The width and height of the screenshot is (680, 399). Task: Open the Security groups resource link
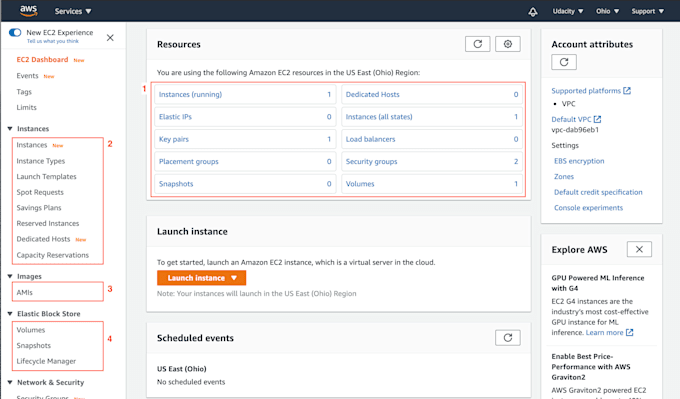pos(372,161)
